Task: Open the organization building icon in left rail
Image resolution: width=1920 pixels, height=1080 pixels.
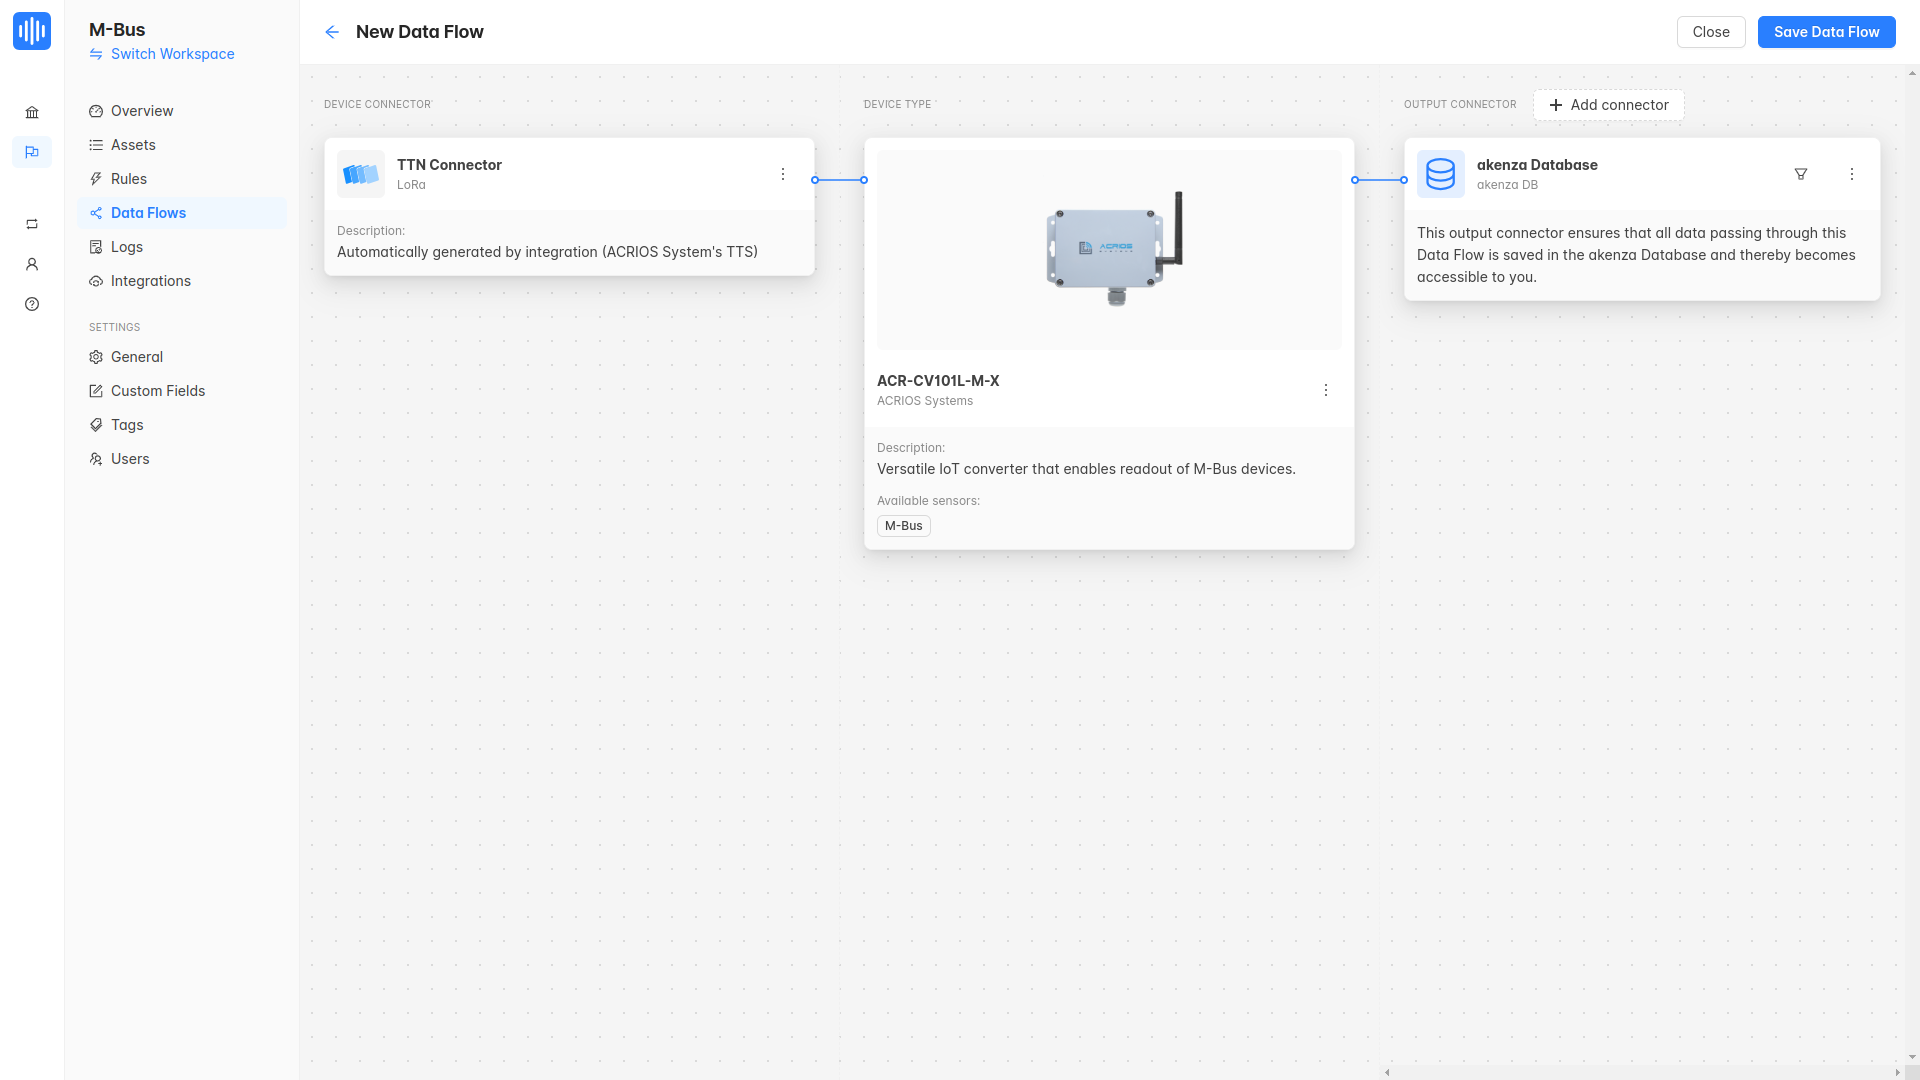Action: [32, 113]
